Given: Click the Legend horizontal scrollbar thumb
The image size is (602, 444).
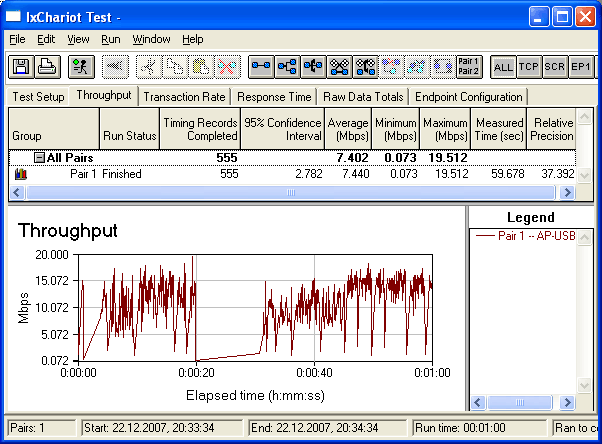Looking at the screenshot, I should 519,403.
